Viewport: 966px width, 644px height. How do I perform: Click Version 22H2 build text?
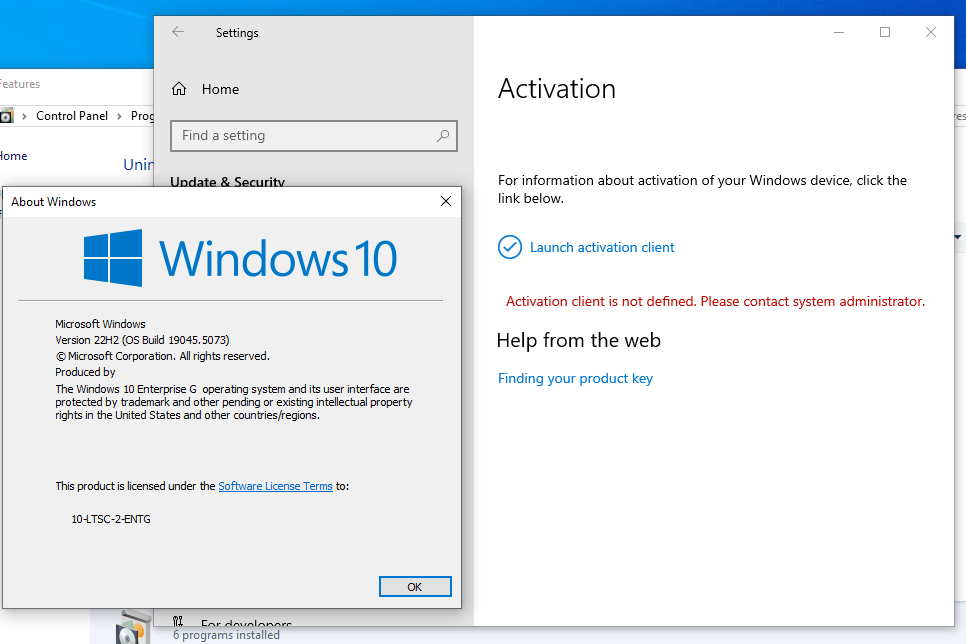pyautogui.click(x=142, y=340)
